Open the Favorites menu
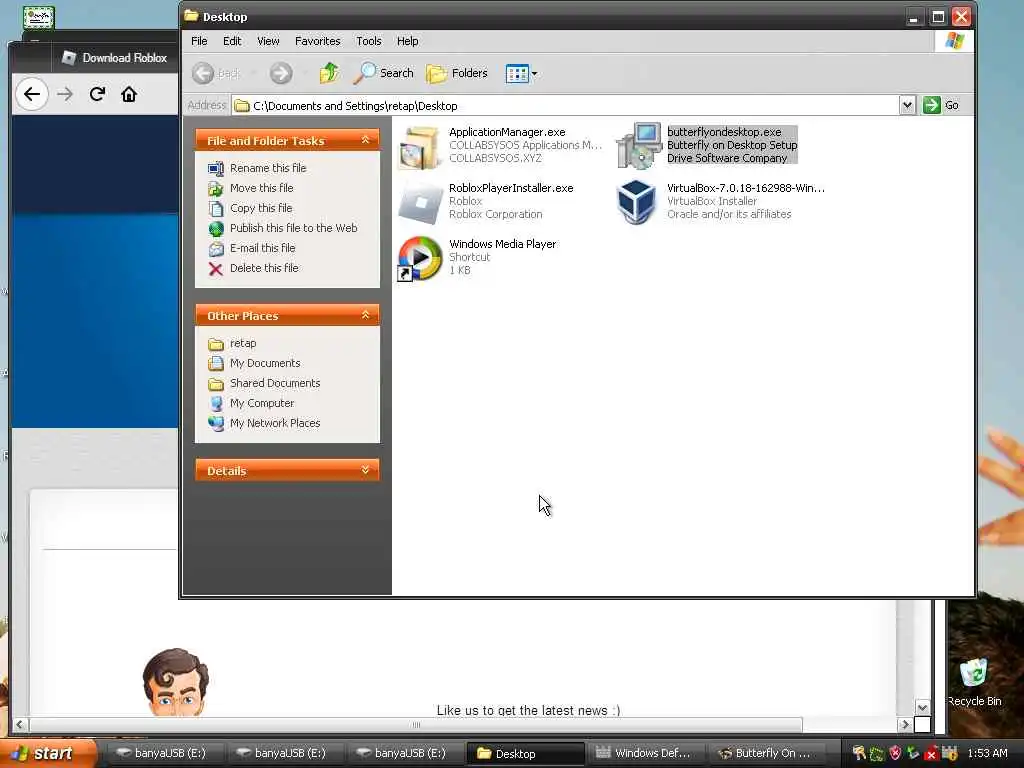The height and width of the screenshot is (768, 1024). coord(317,41)
